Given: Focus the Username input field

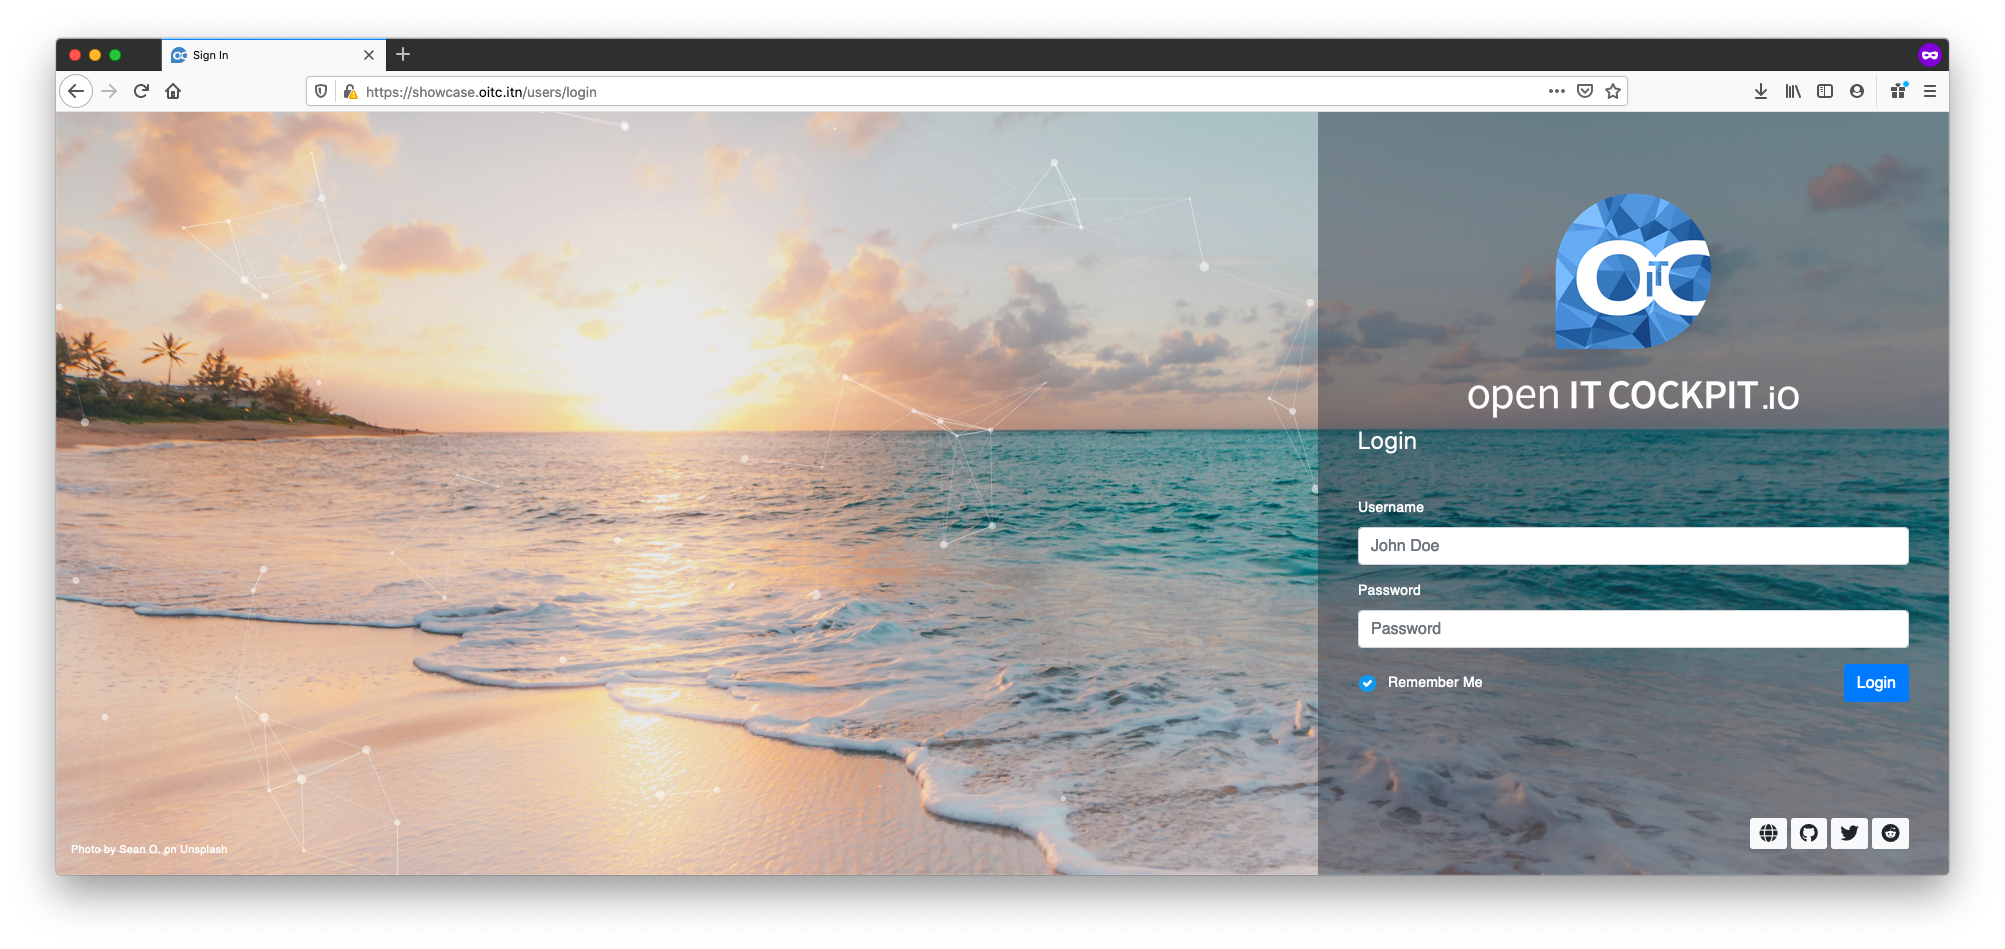Looking at the screenshot, I should tap(1632, 545).
